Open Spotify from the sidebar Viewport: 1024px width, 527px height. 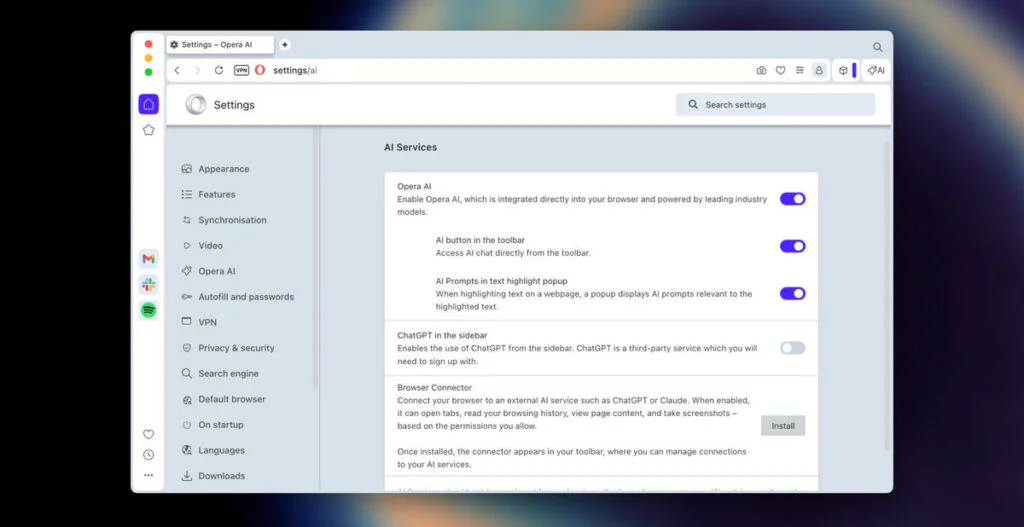click(x=149, y=310)
